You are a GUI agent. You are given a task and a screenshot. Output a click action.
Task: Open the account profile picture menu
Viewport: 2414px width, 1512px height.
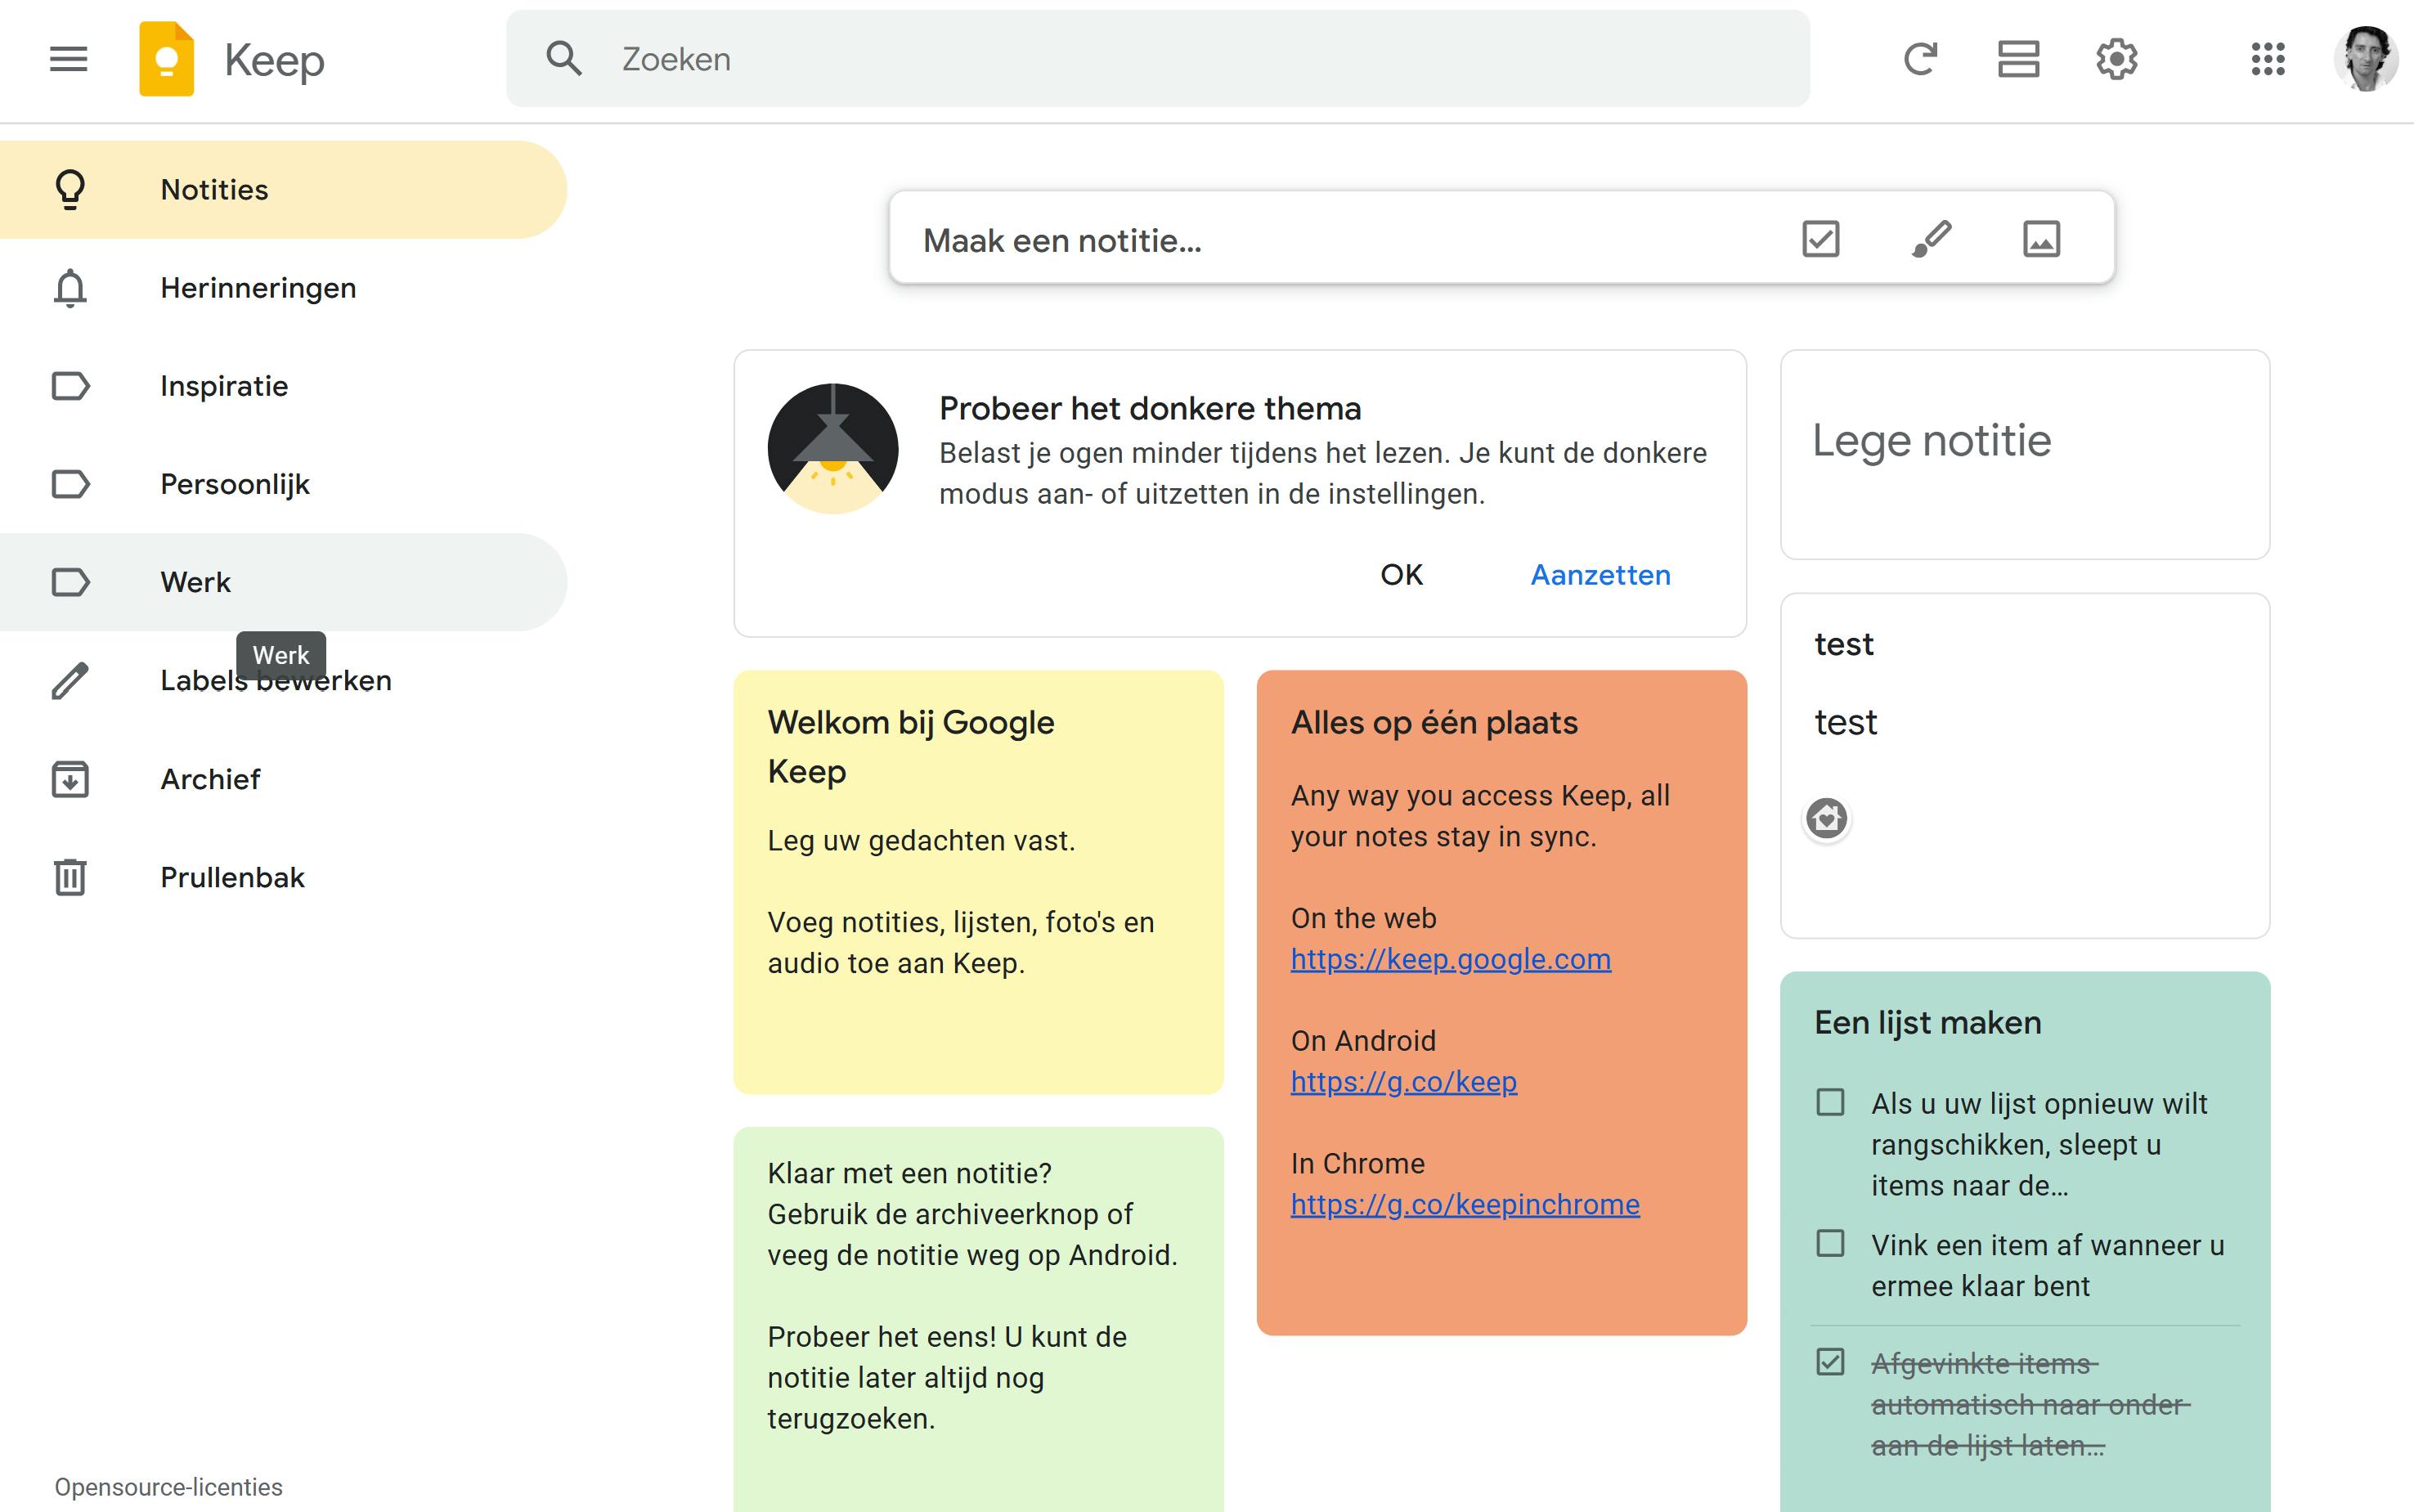click(2364, 59)
